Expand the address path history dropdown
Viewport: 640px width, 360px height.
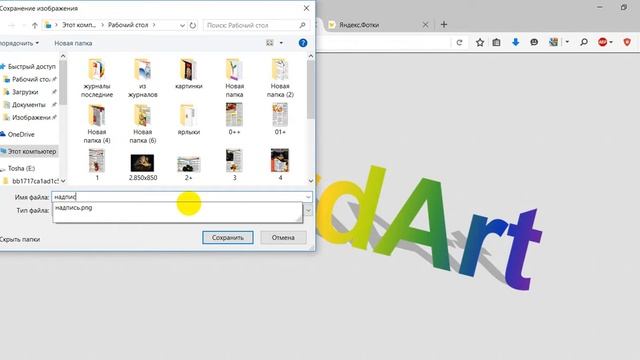click(182, 25)
